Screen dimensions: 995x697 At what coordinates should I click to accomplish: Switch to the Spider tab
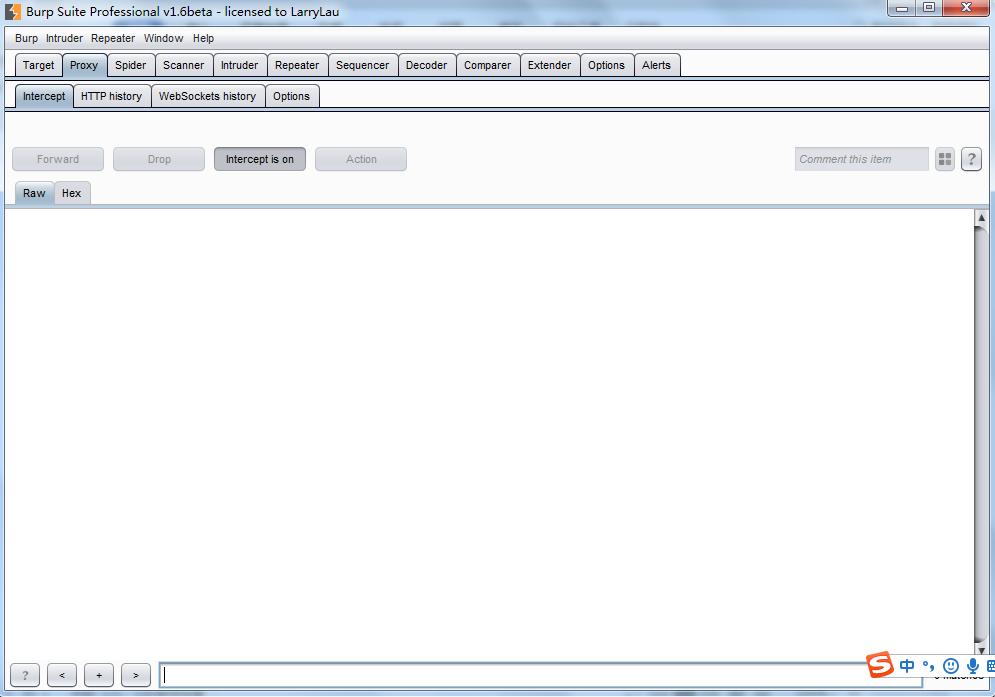(131, 65)
